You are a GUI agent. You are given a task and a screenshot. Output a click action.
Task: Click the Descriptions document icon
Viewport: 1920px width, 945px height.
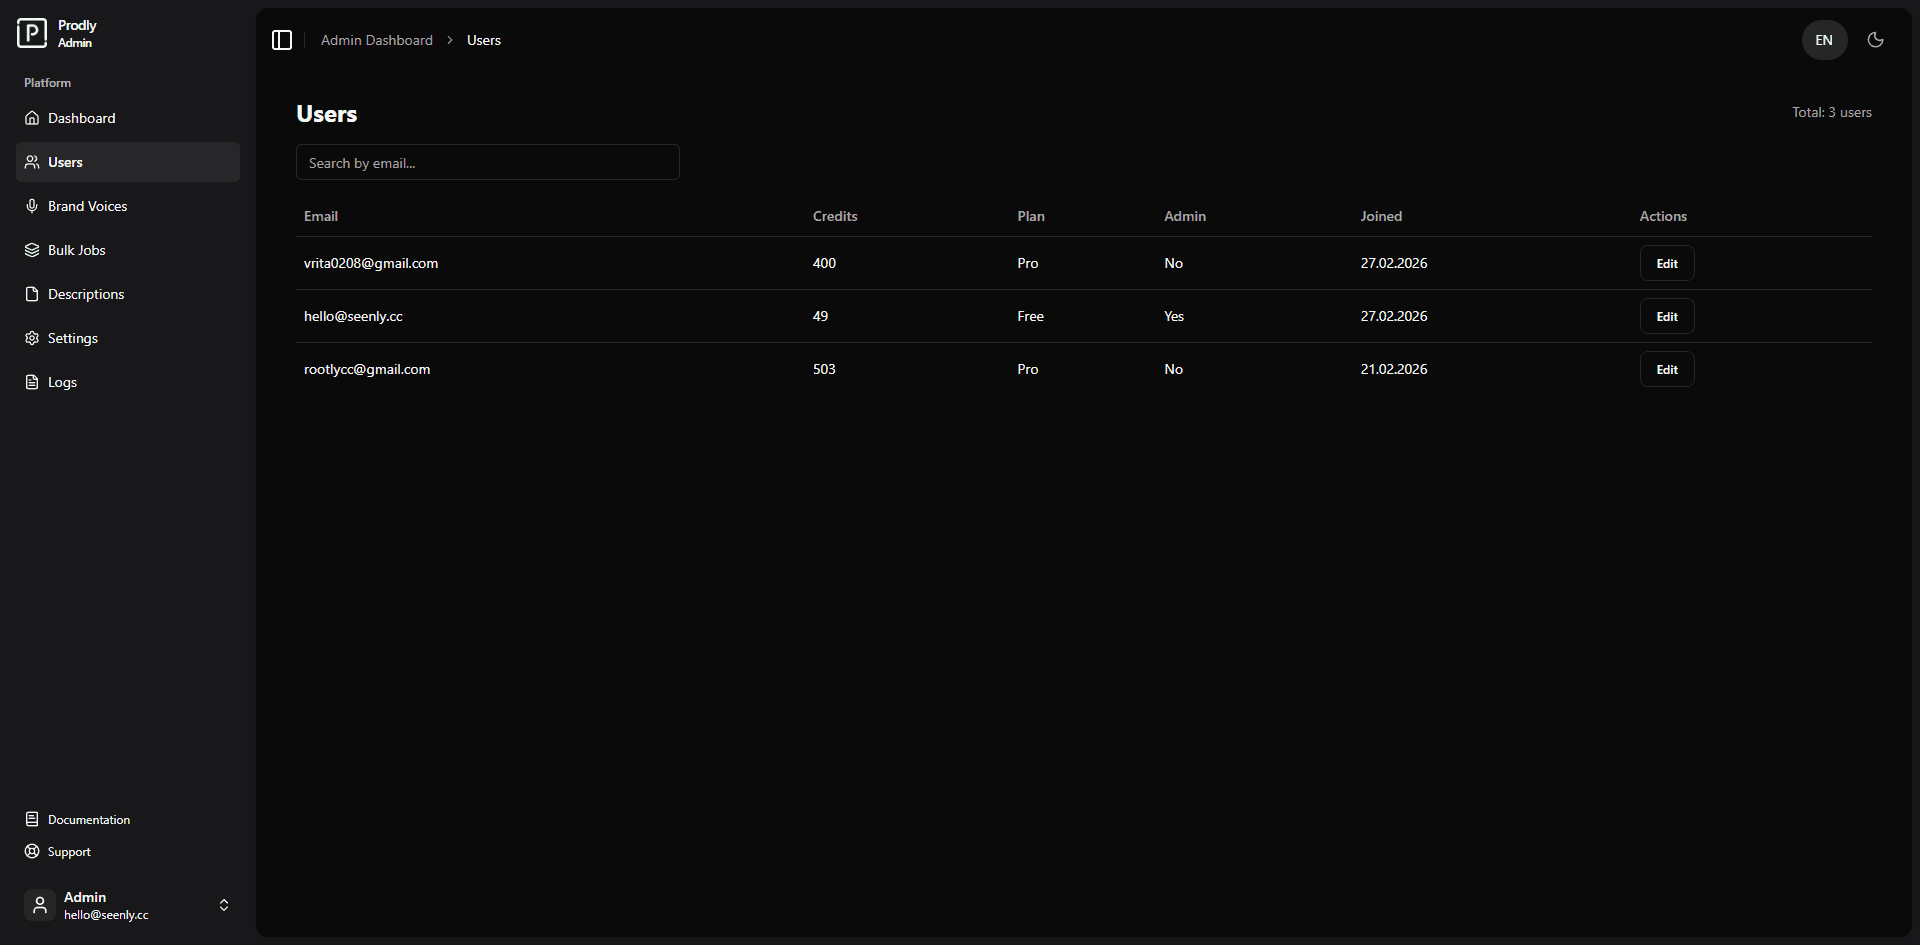(x=31, y=293)
